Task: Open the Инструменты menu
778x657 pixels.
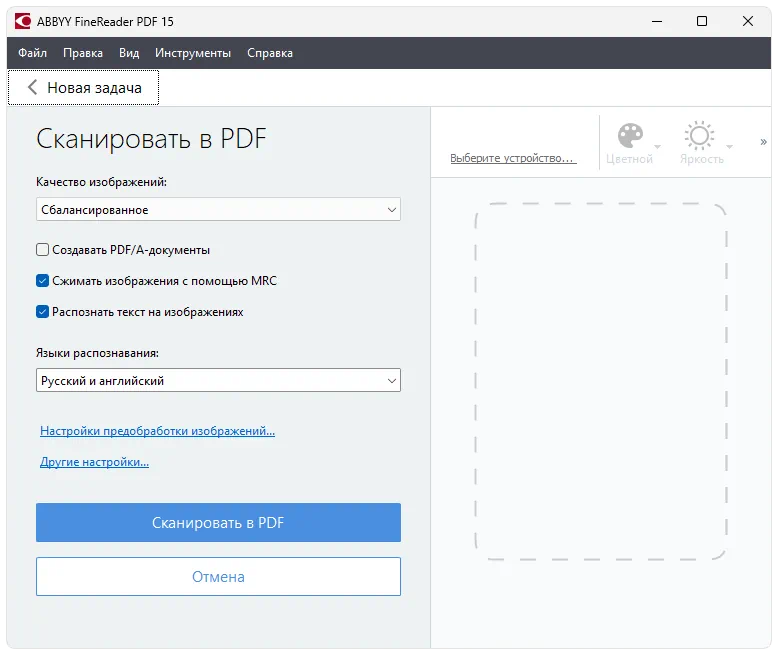Action: click(x=193, y=53)
